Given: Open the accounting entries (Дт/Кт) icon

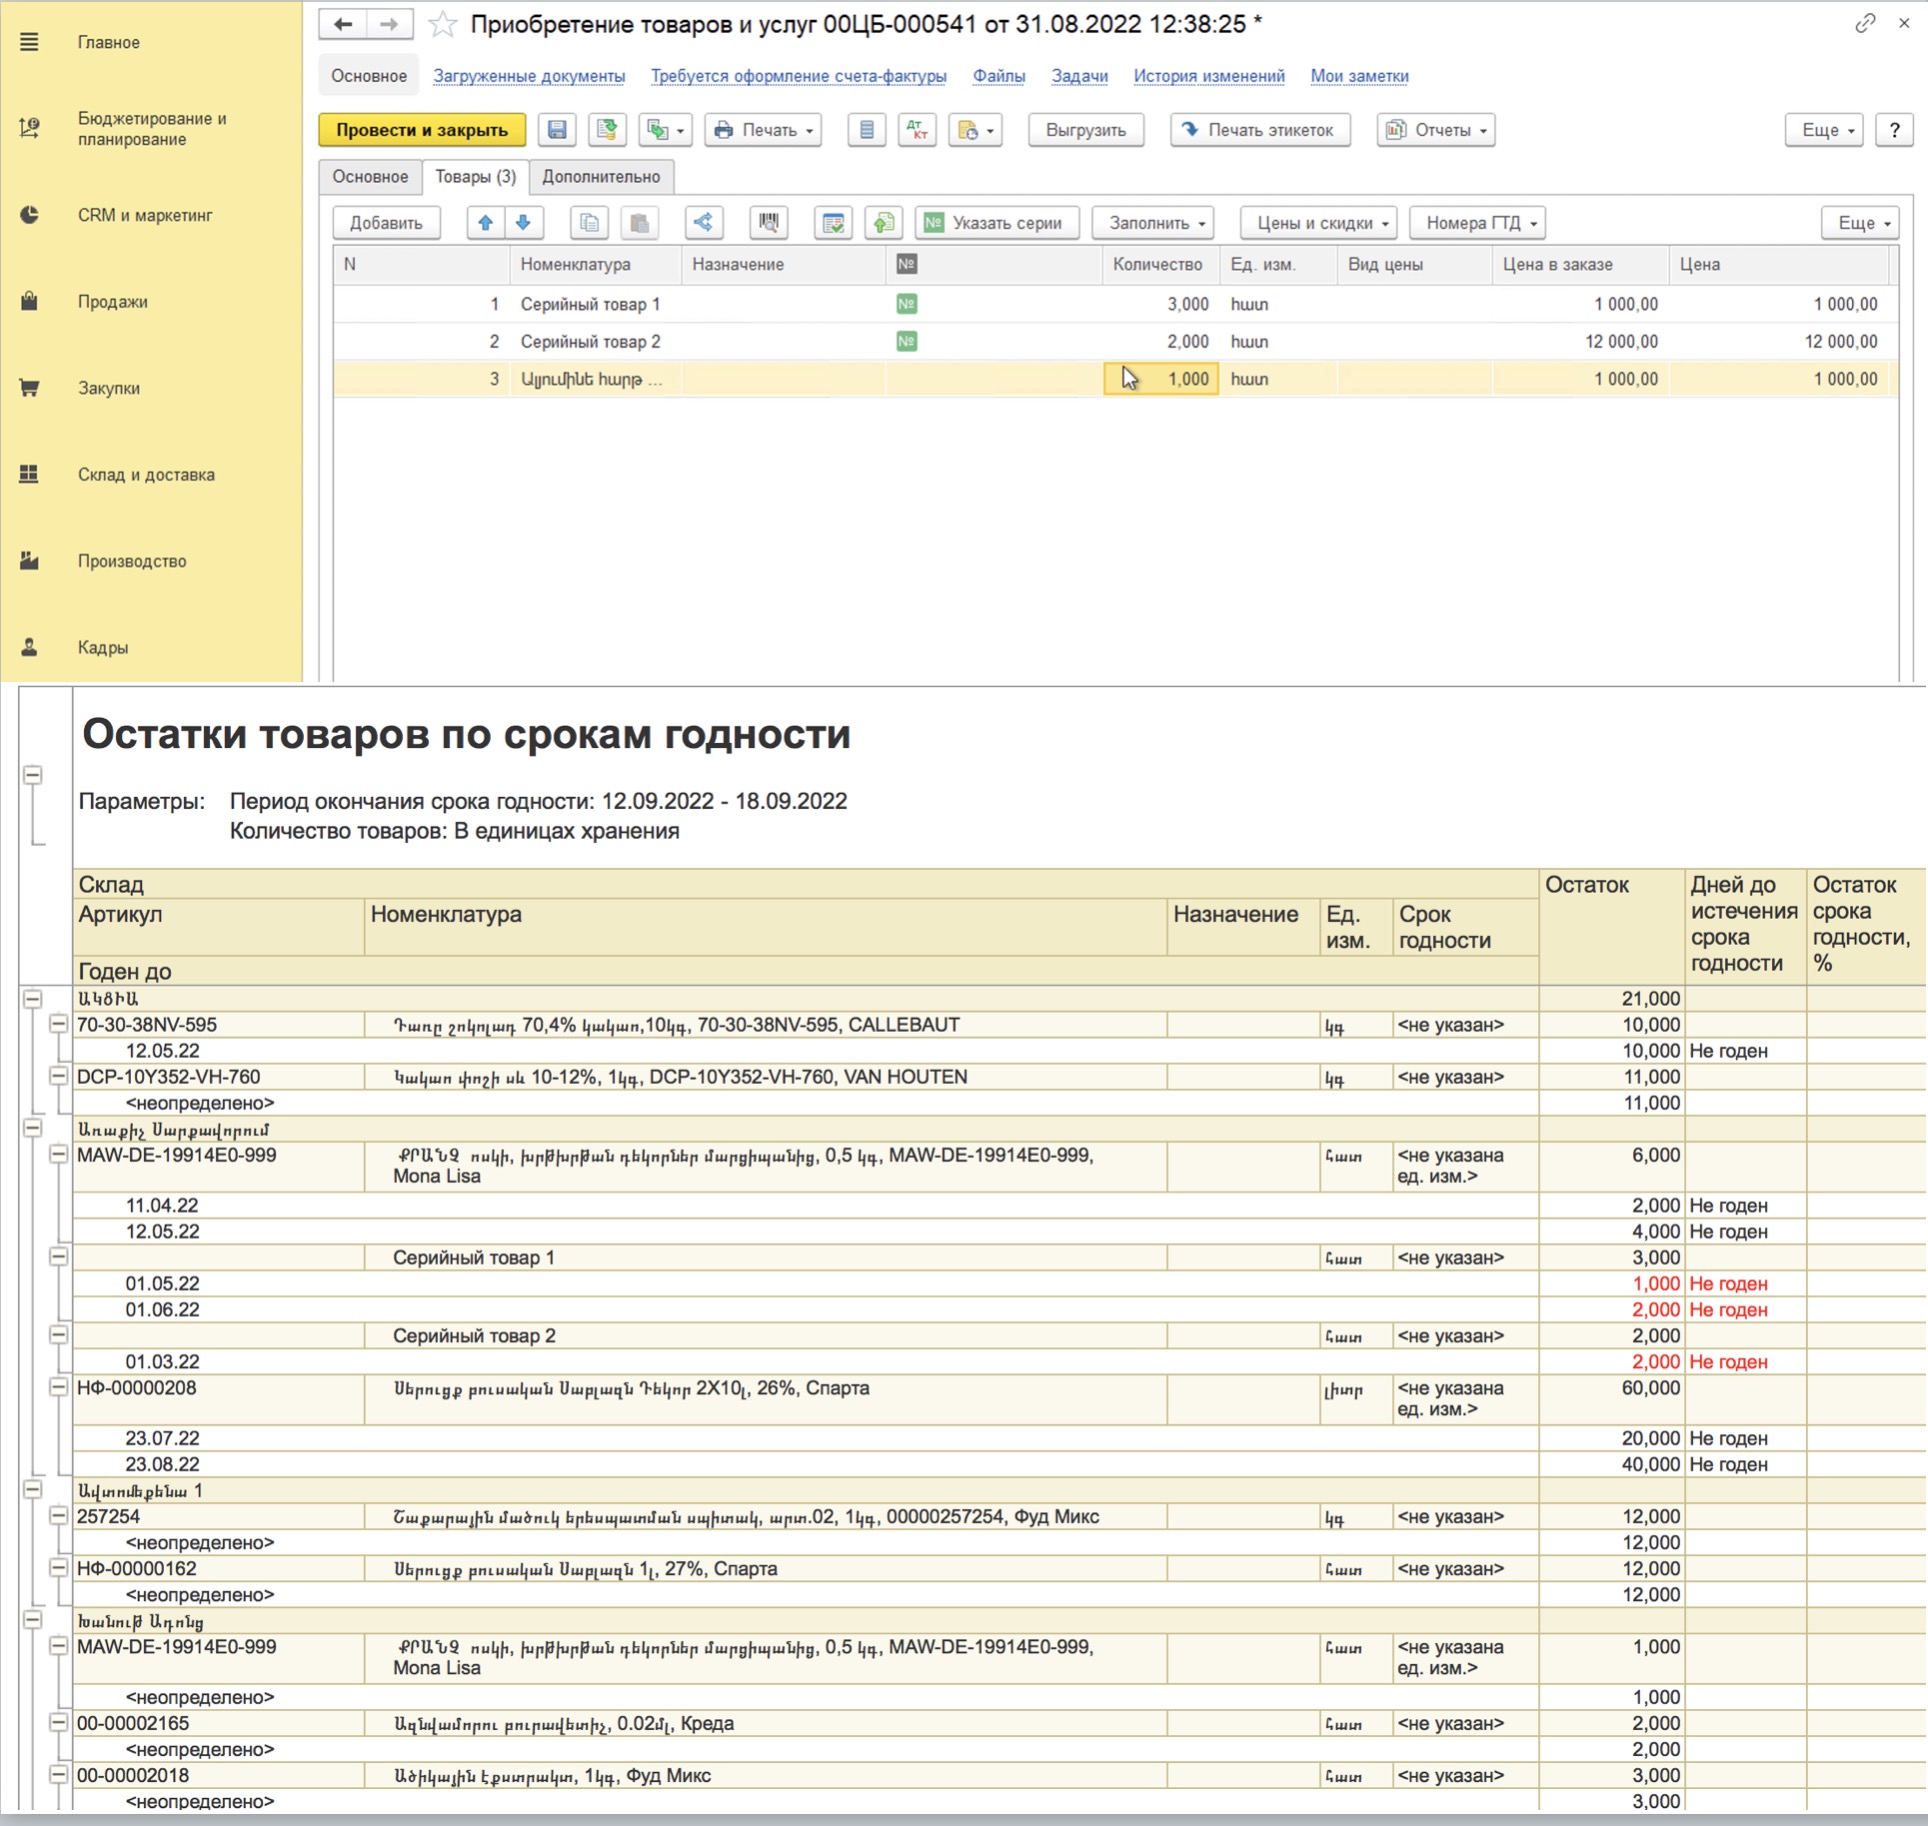Looking at the screenshot, I should coord(917,130).
